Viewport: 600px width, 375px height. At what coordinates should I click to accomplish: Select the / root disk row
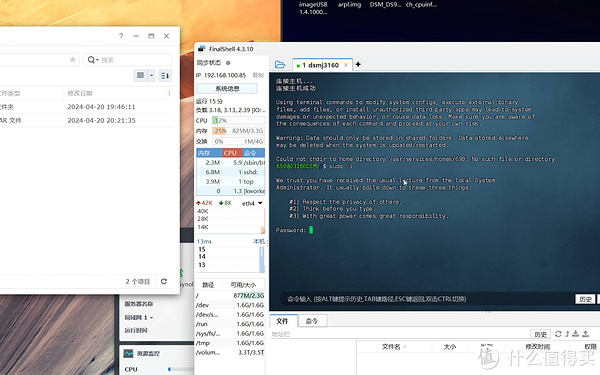pos(230,295)
